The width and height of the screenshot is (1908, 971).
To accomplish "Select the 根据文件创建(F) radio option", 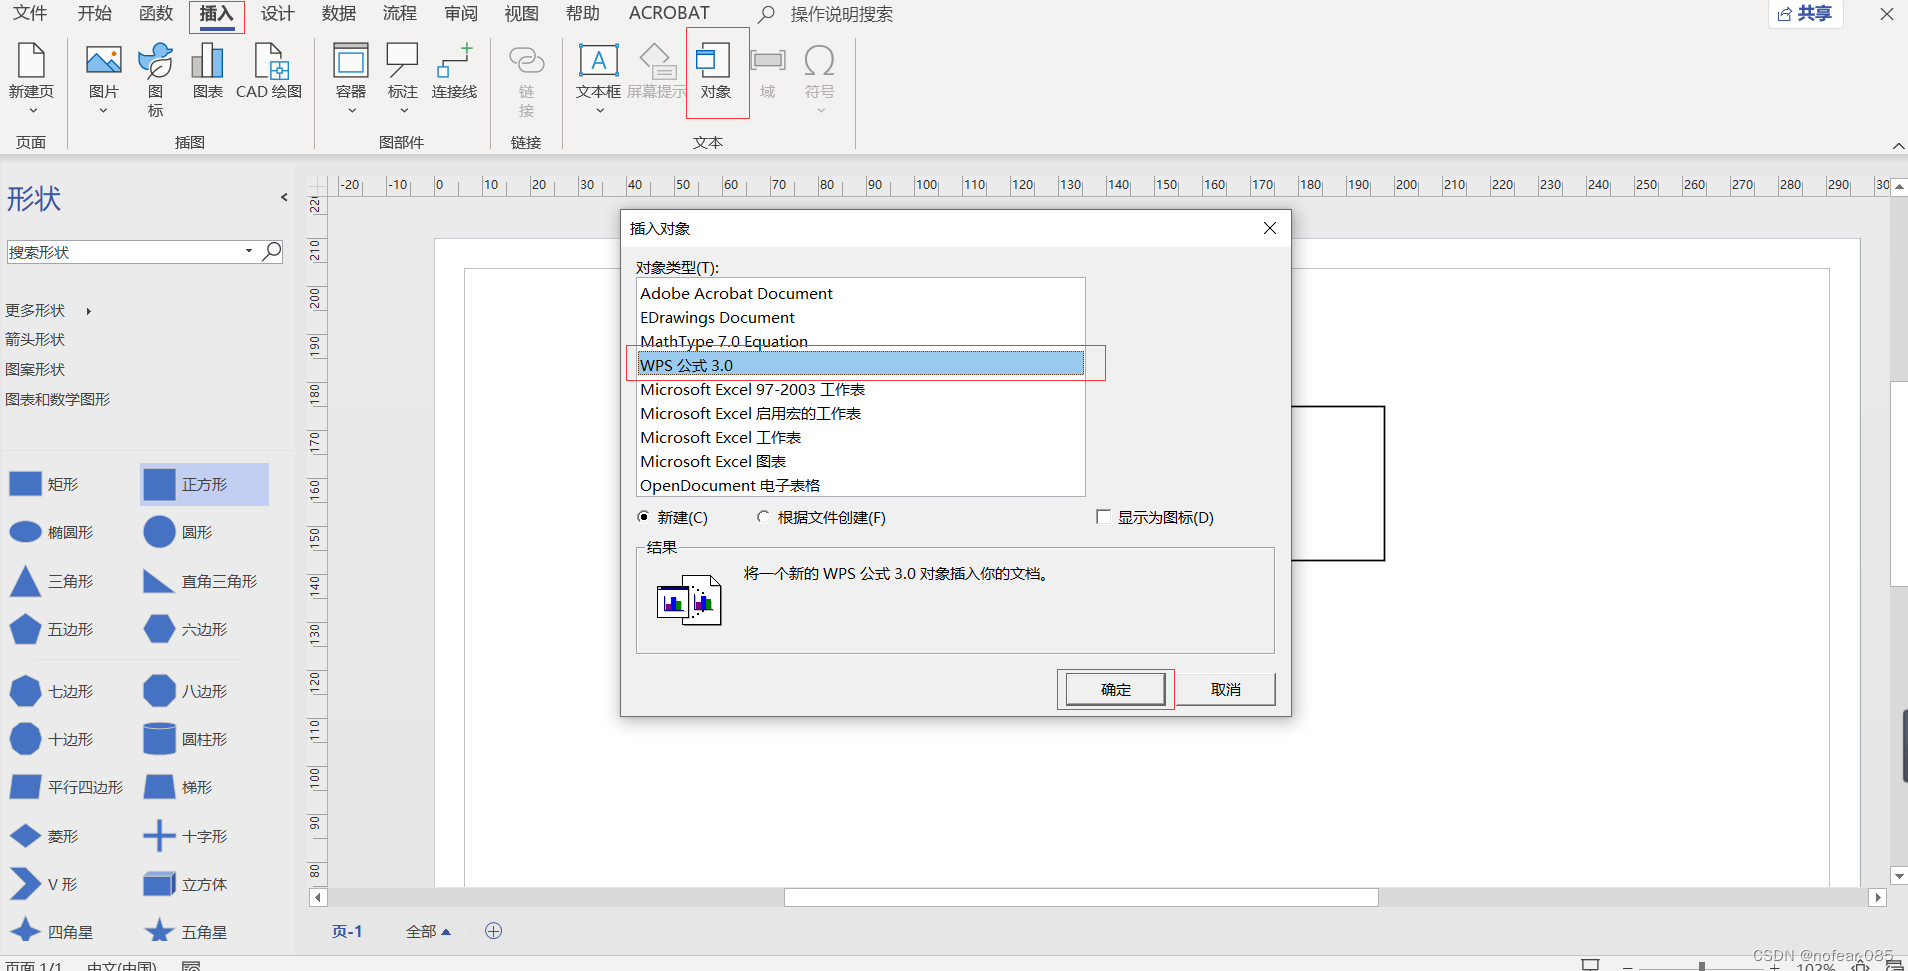I will click(763, 517).
